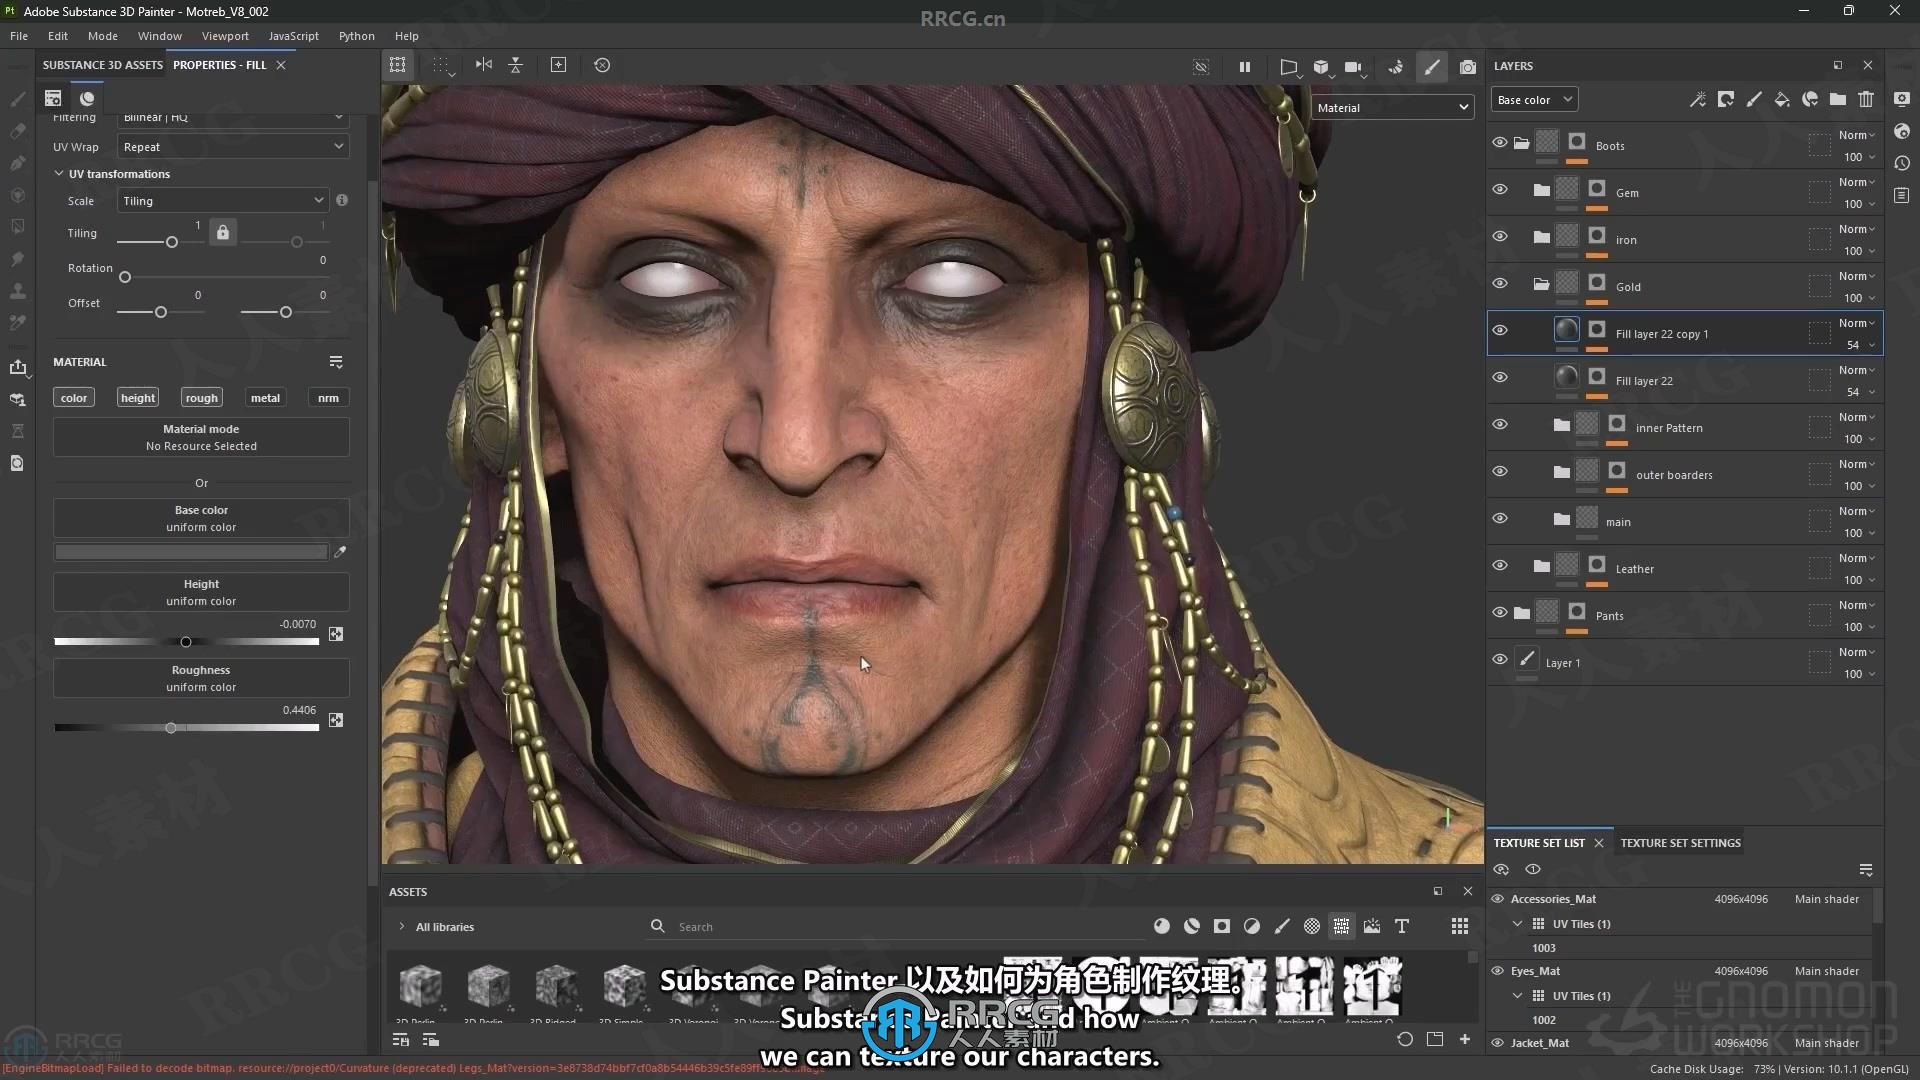Collapse the UV transformations section
Viewport: 1920px width, 1080px height.
coord(59,174)
